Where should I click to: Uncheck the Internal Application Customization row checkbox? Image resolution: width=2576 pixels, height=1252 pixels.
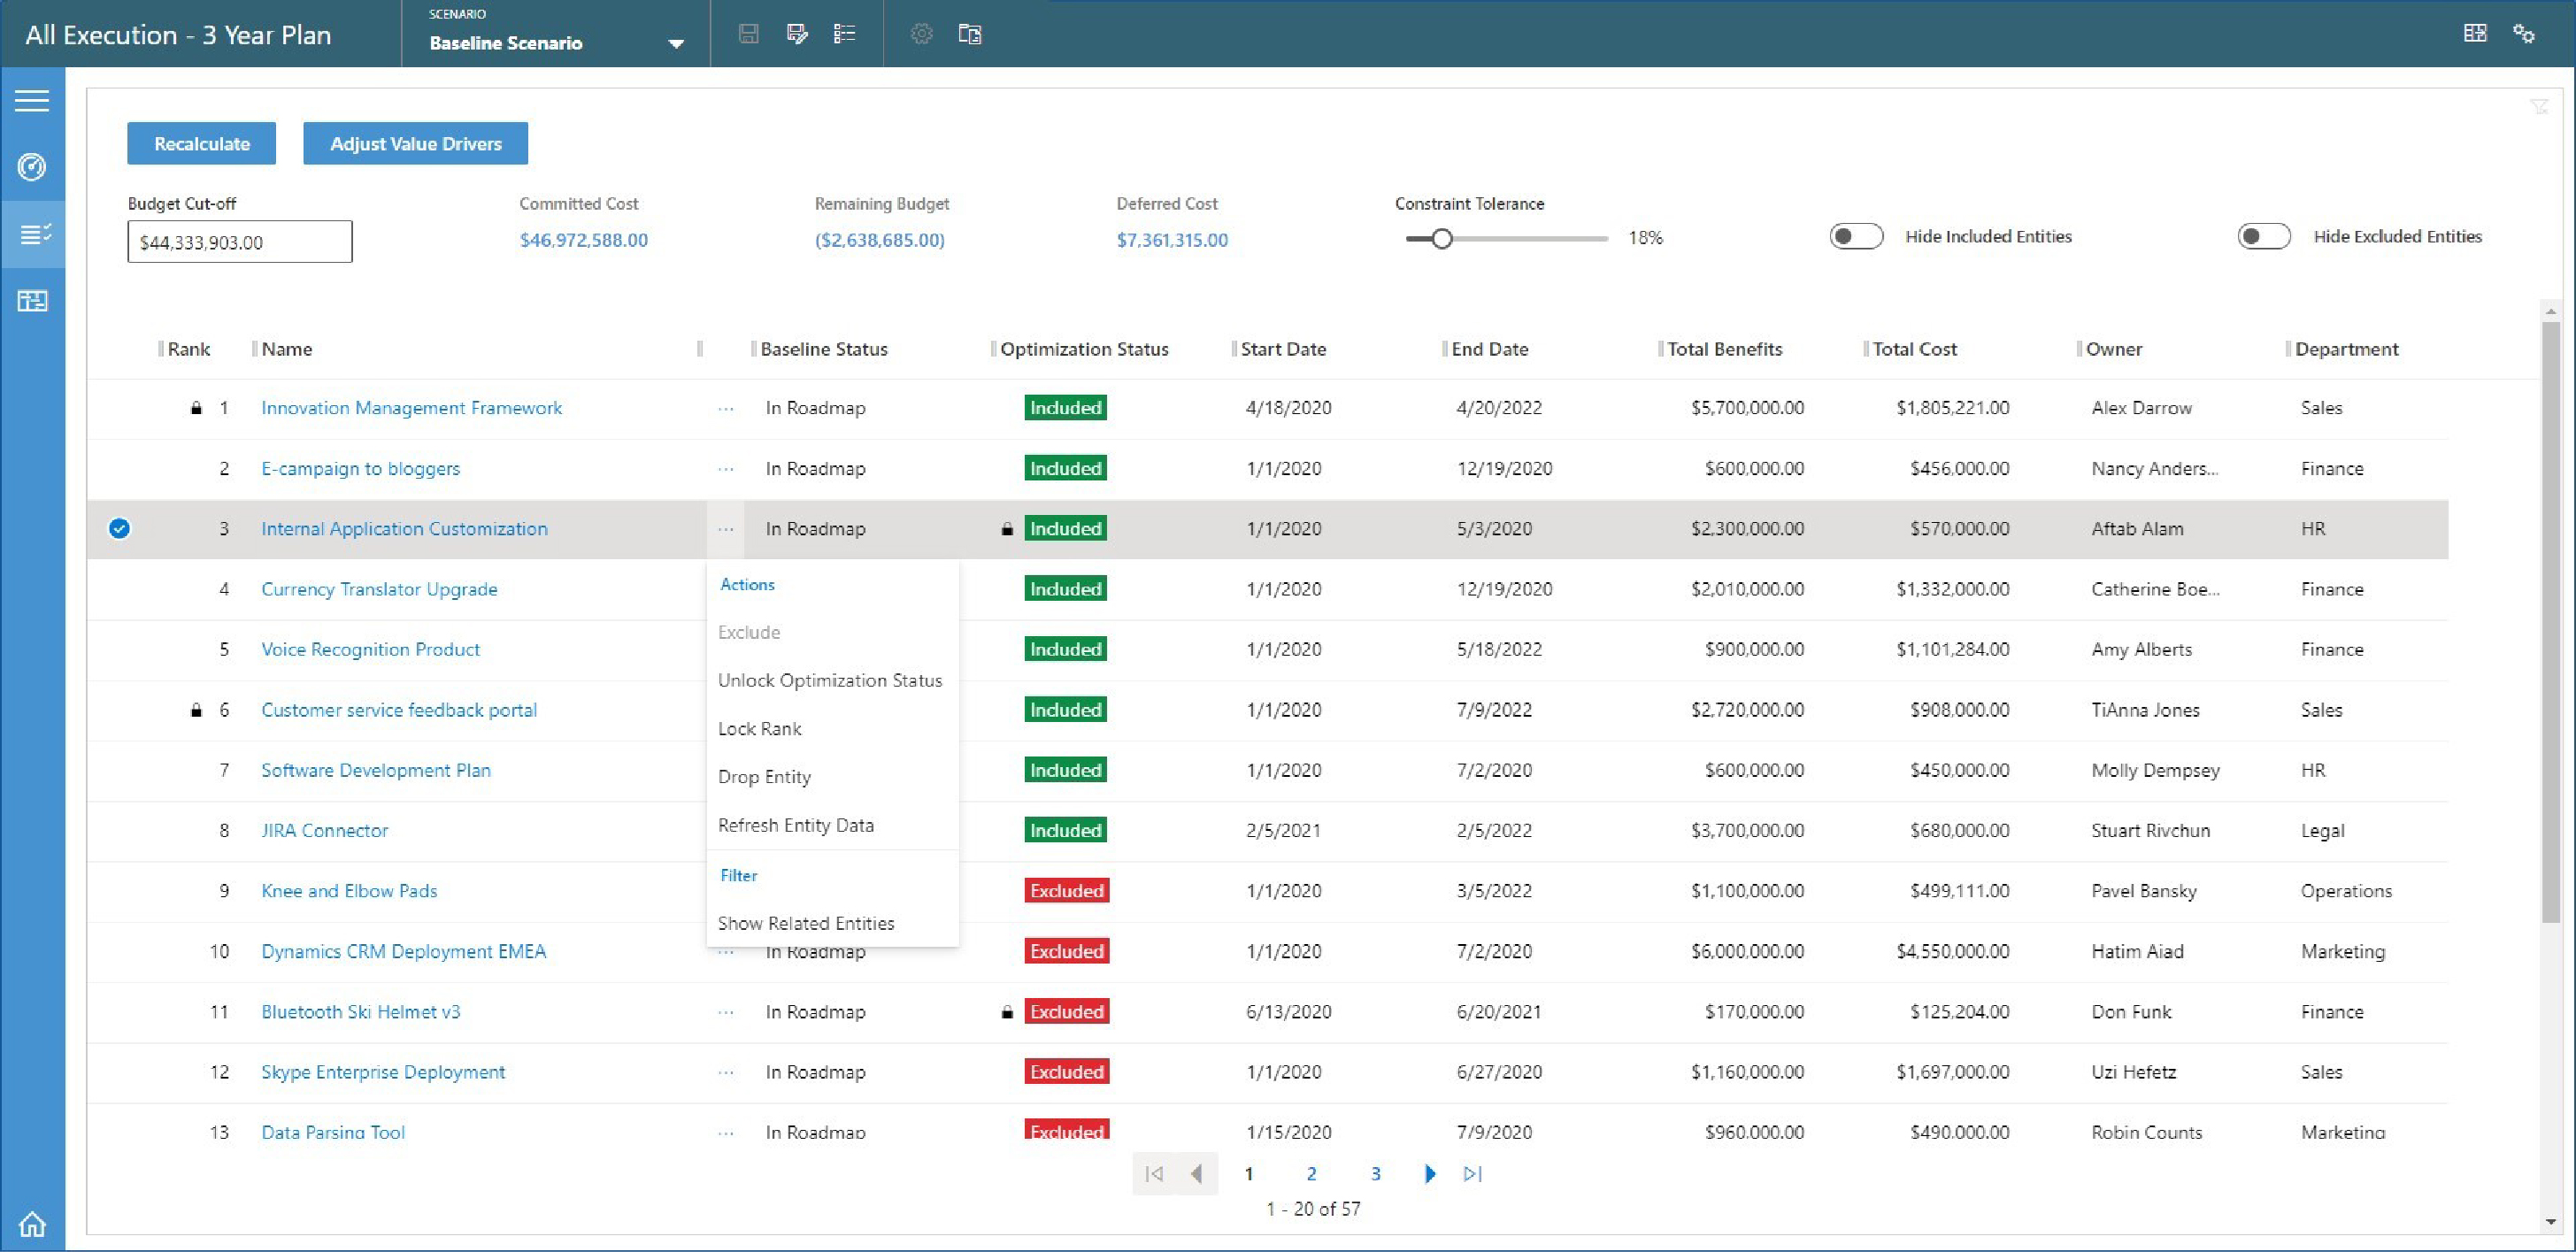coord(119,529)
